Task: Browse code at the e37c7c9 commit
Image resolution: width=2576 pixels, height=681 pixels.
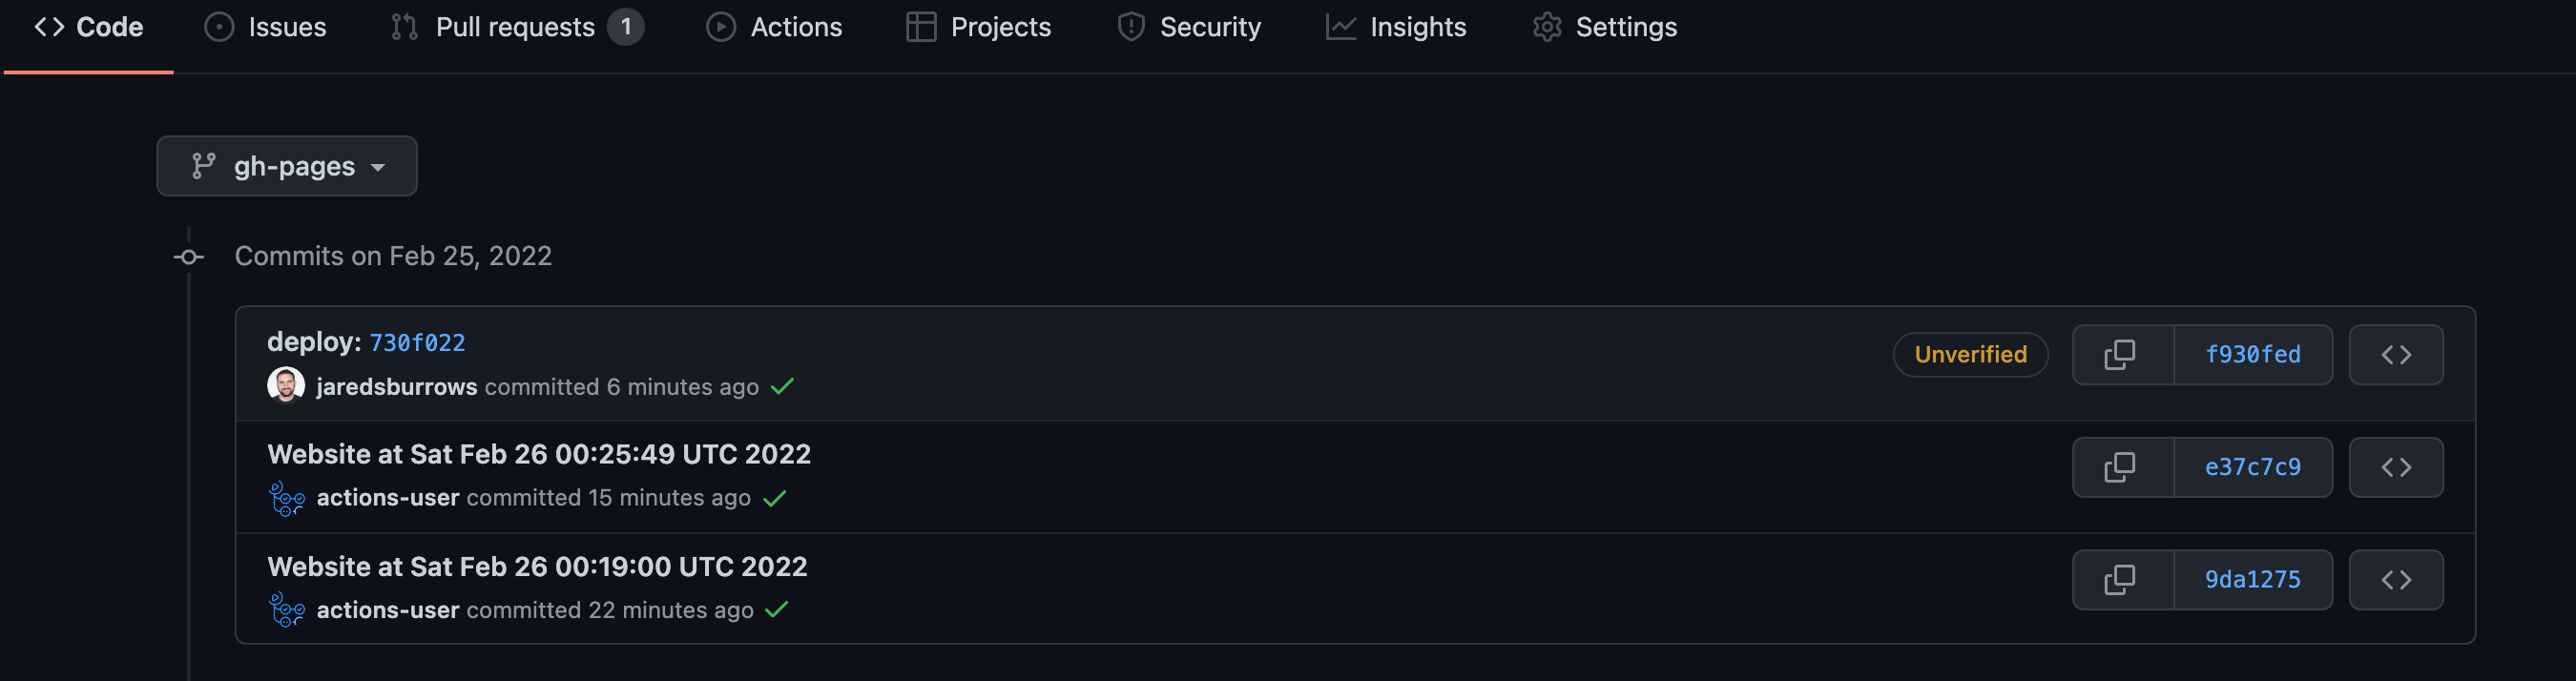Action: [x=2396, y=467]
